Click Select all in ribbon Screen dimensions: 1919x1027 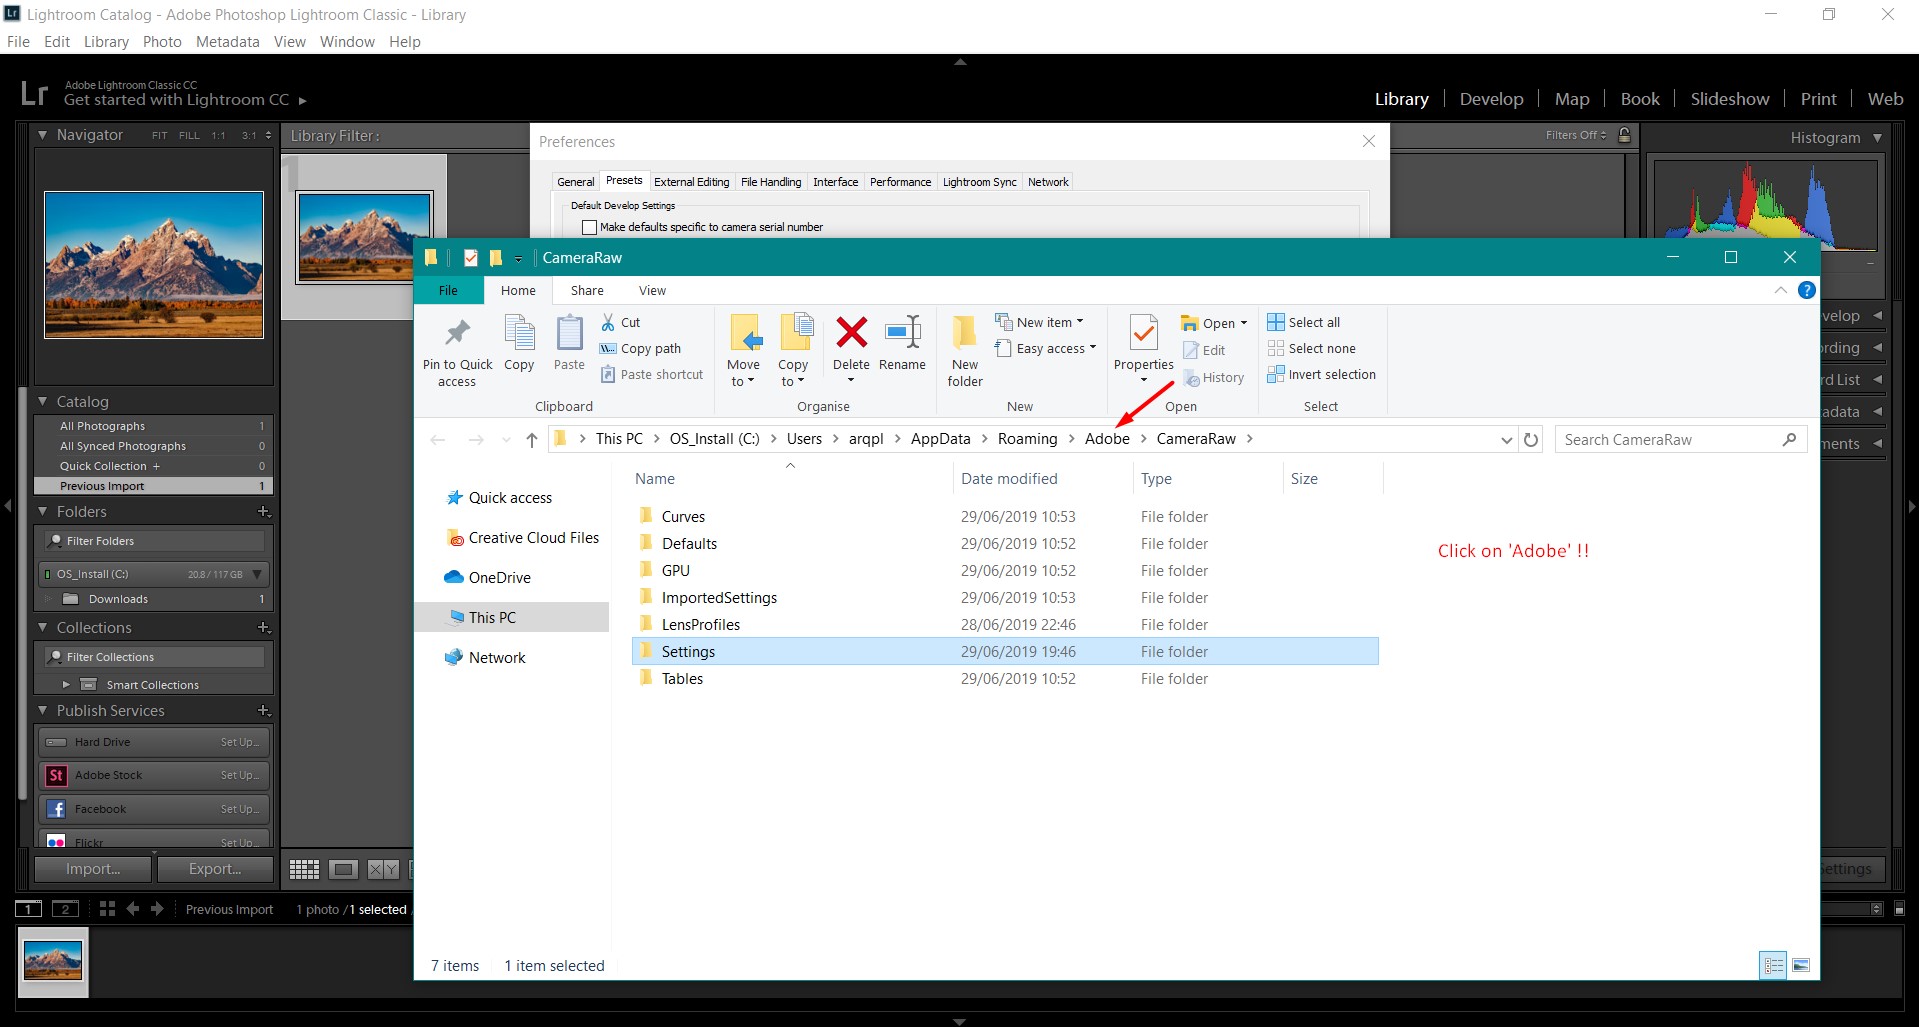[x=1303, y=322]
